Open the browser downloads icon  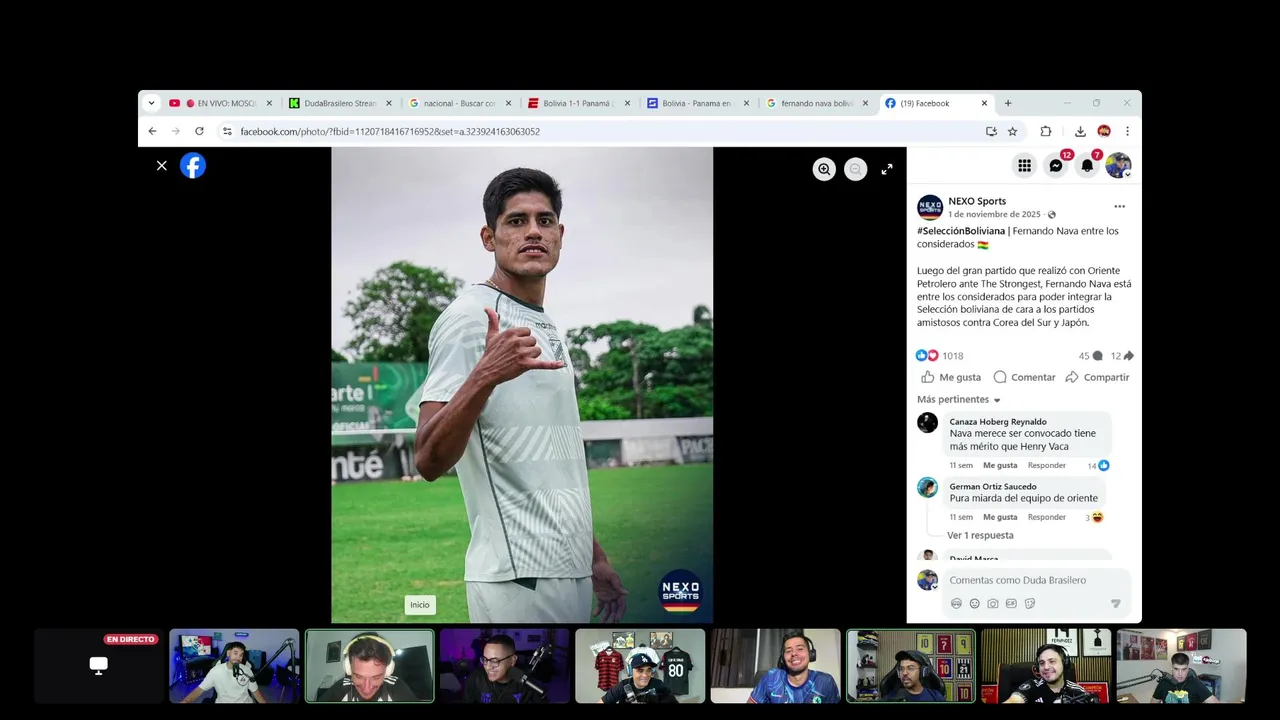click(1080, 131)
